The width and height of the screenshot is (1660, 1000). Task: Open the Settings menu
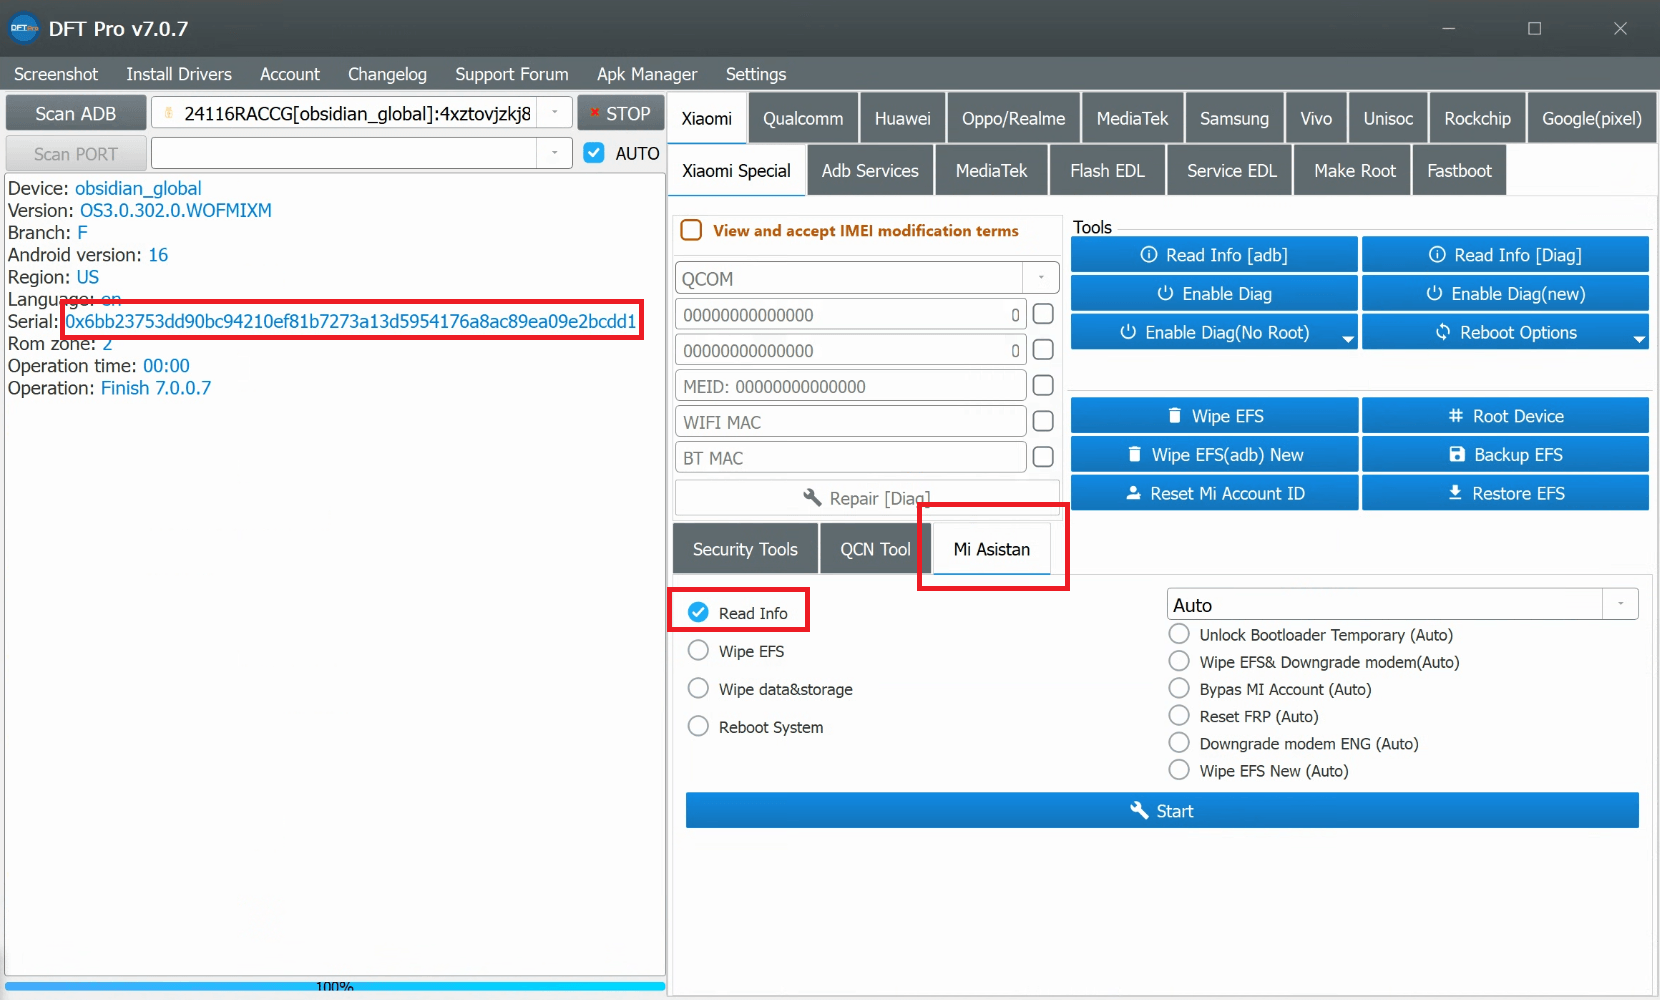point(756,74)
